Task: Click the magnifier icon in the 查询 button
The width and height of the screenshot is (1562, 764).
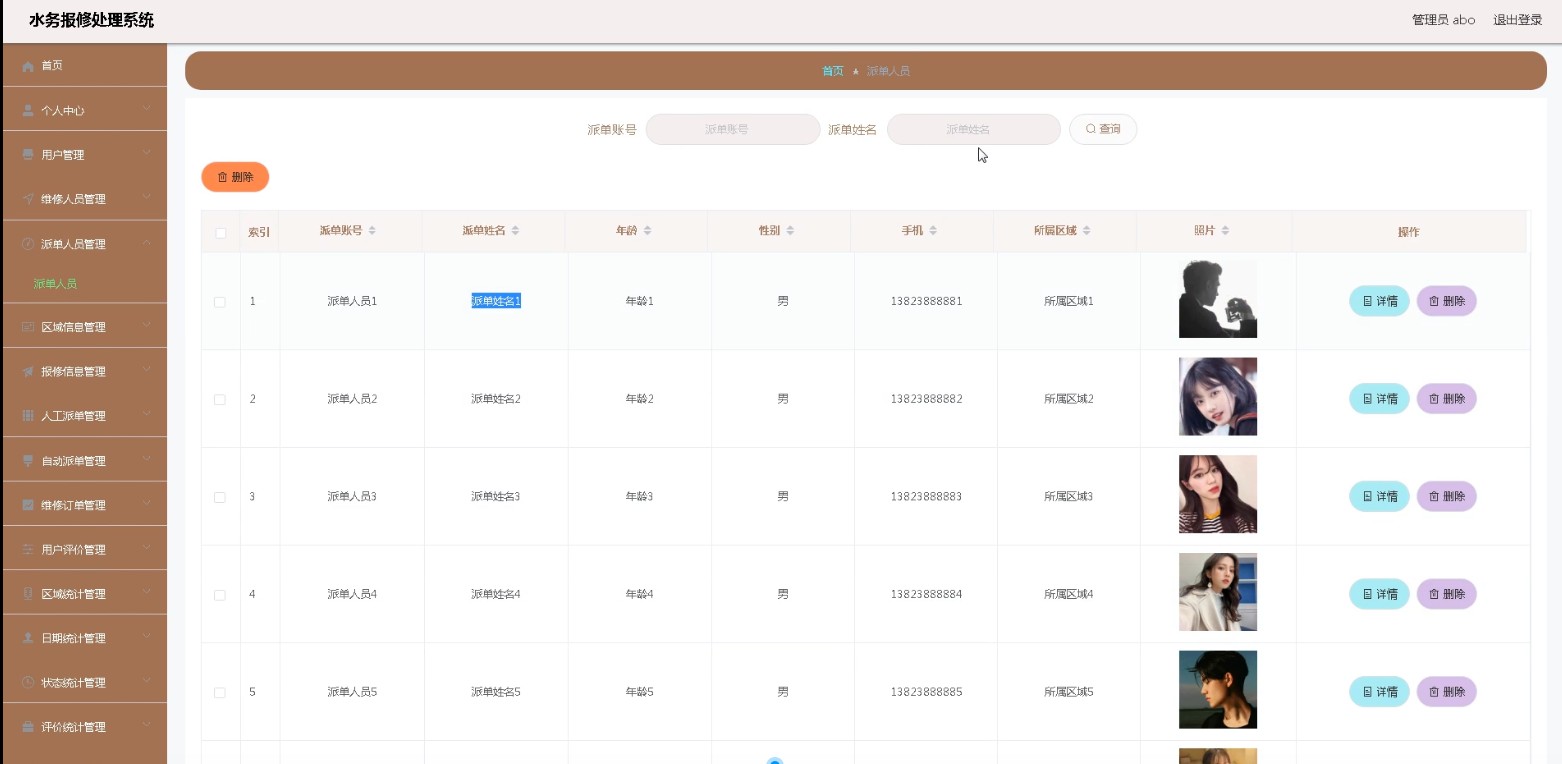Action: [x=1091, y=129]
